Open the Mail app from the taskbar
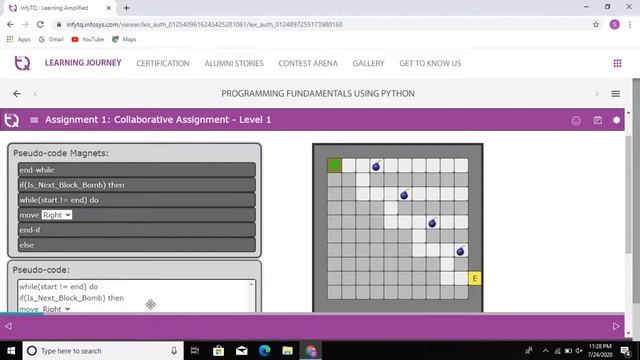Viewport: 640px width, 360px height. 242,351
